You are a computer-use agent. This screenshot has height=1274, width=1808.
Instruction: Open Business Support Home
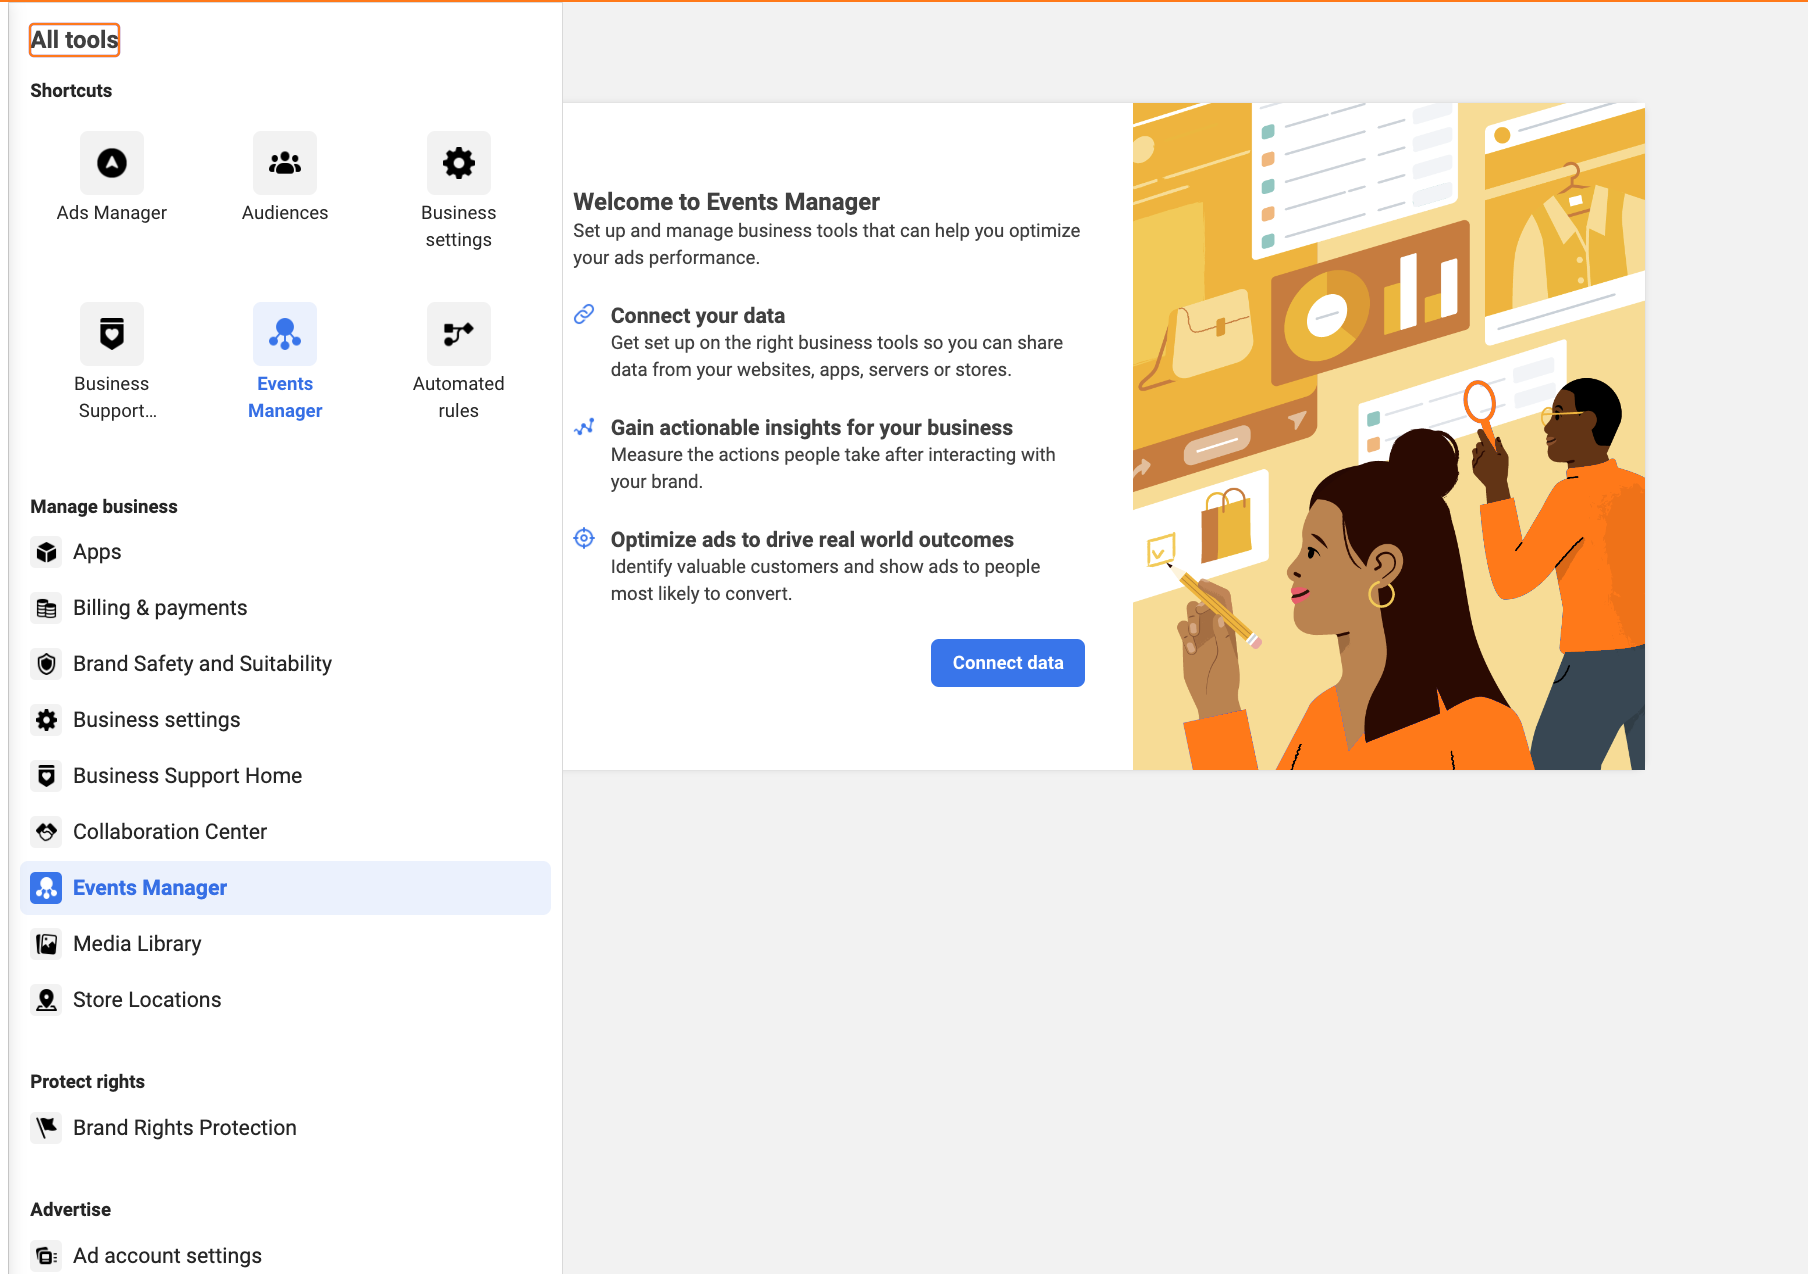click(x=285, y=776)
